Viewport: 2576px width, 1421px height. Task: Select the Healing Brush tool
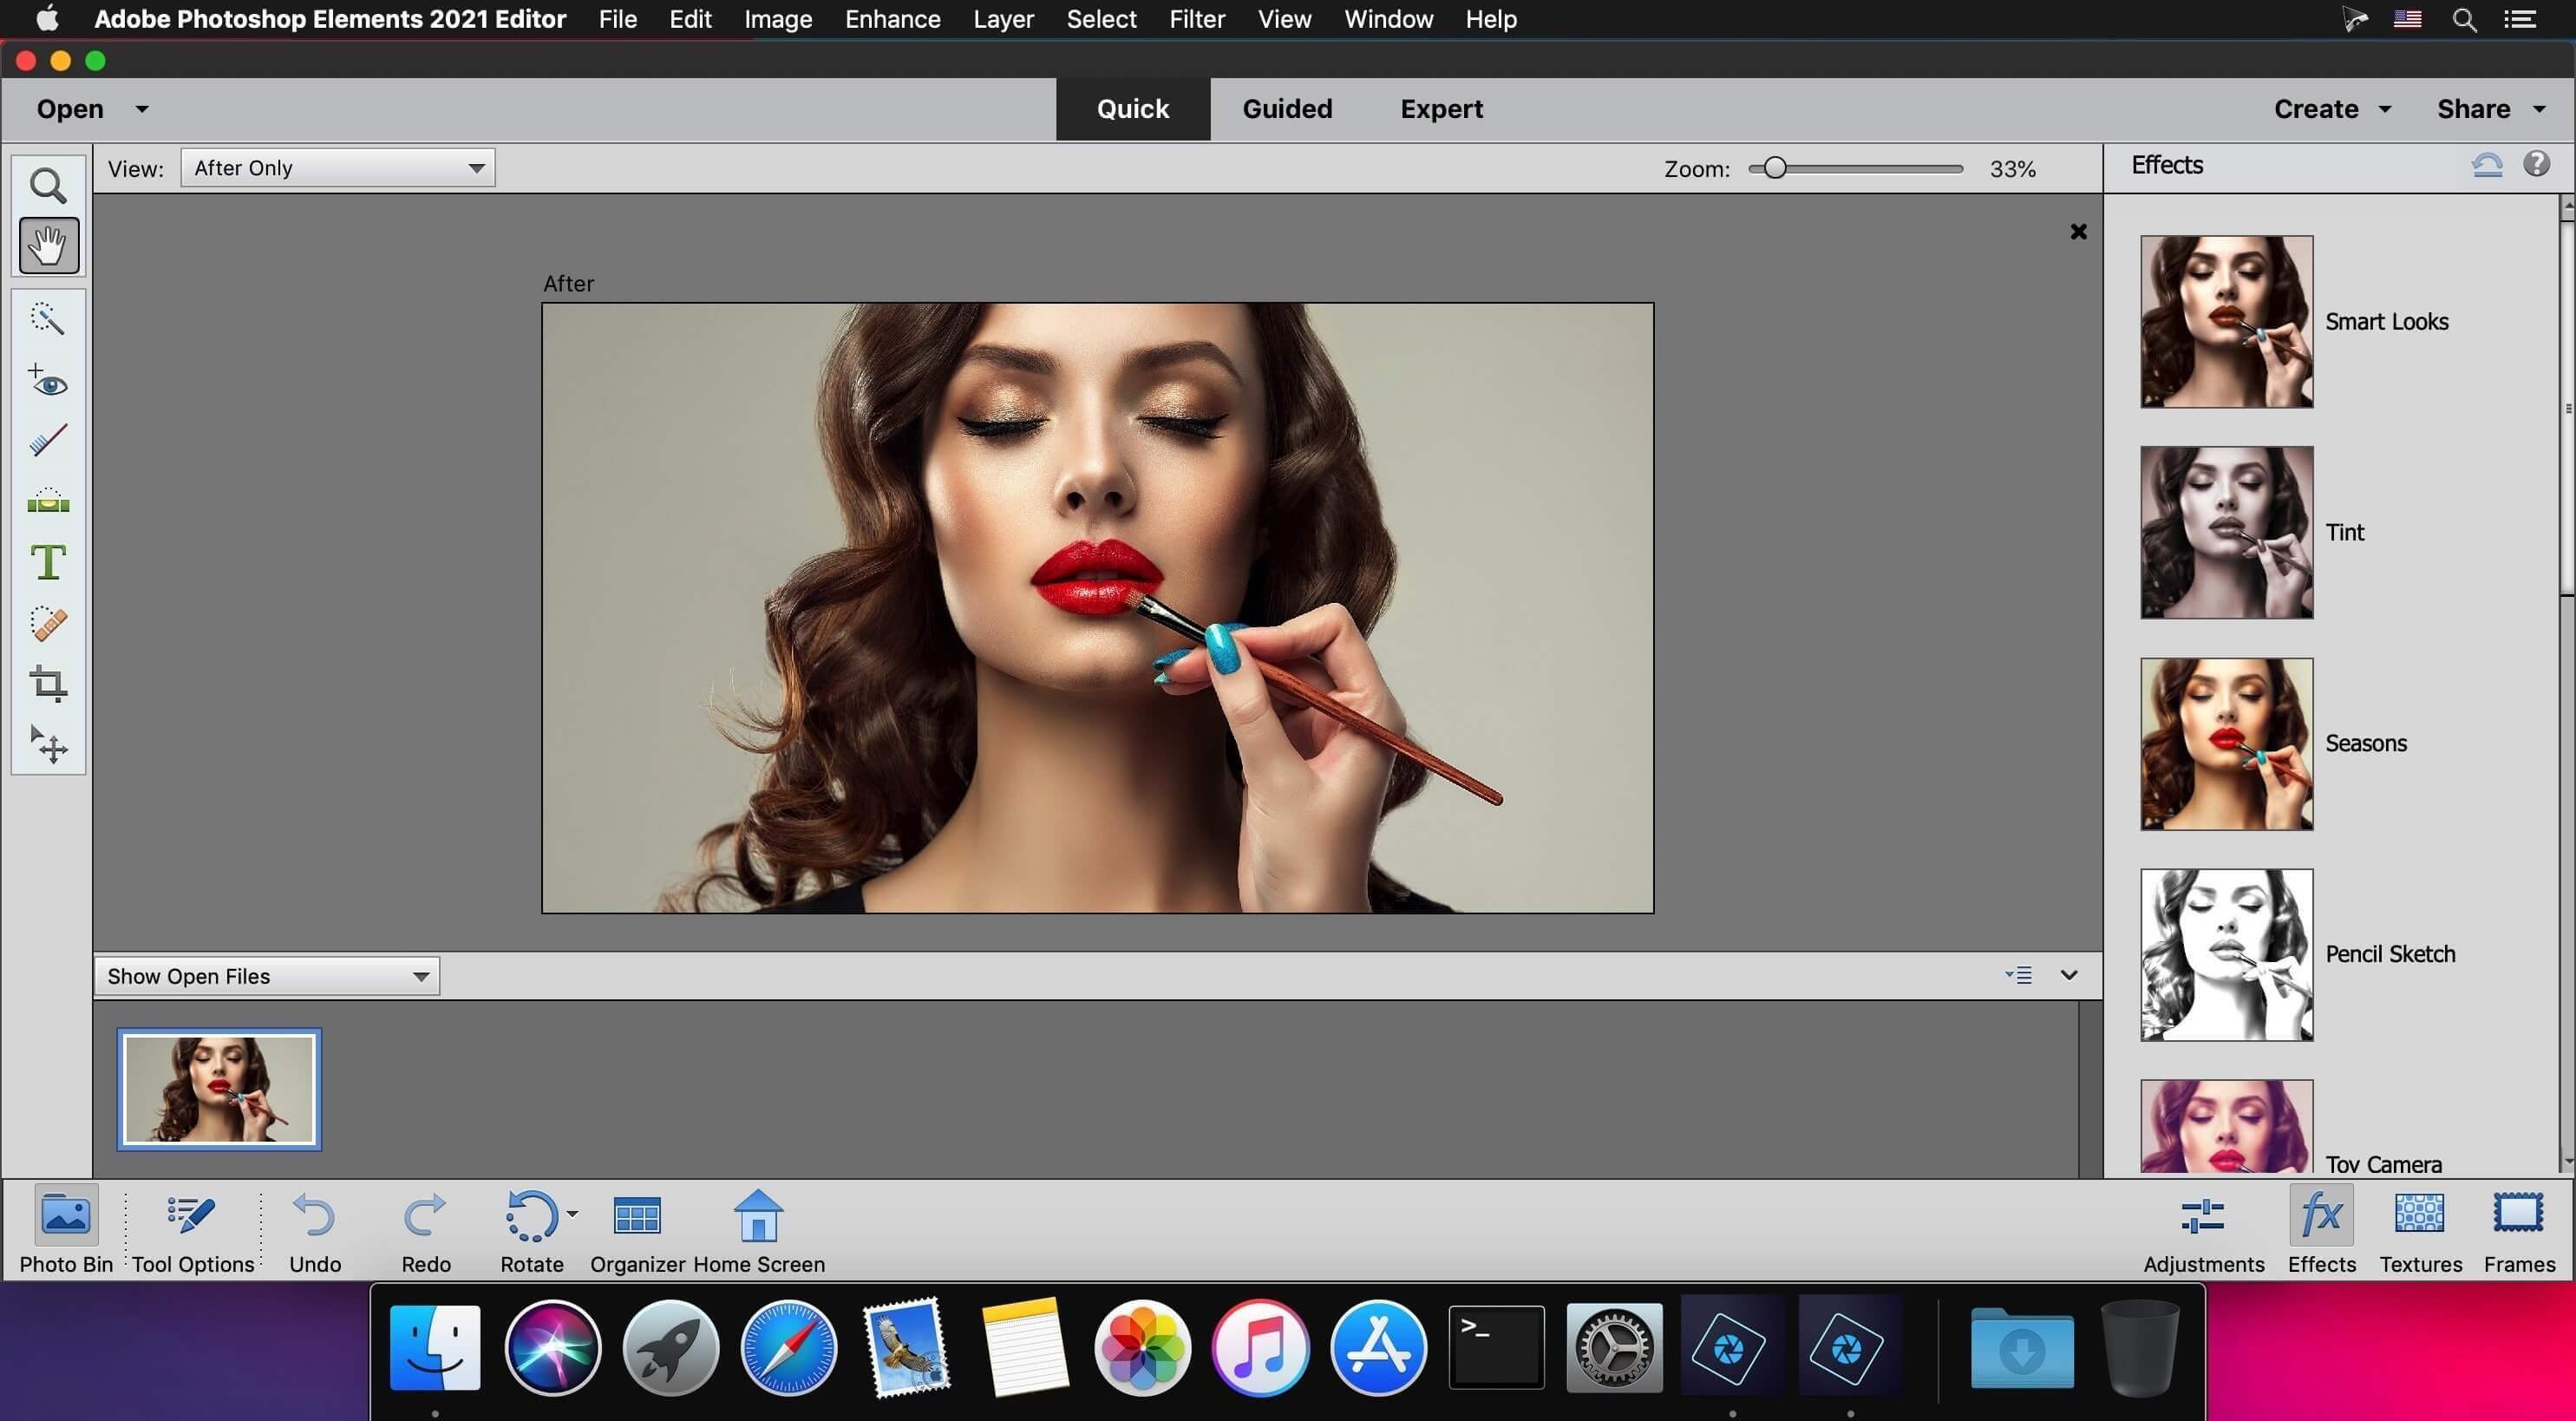(47, 623)
